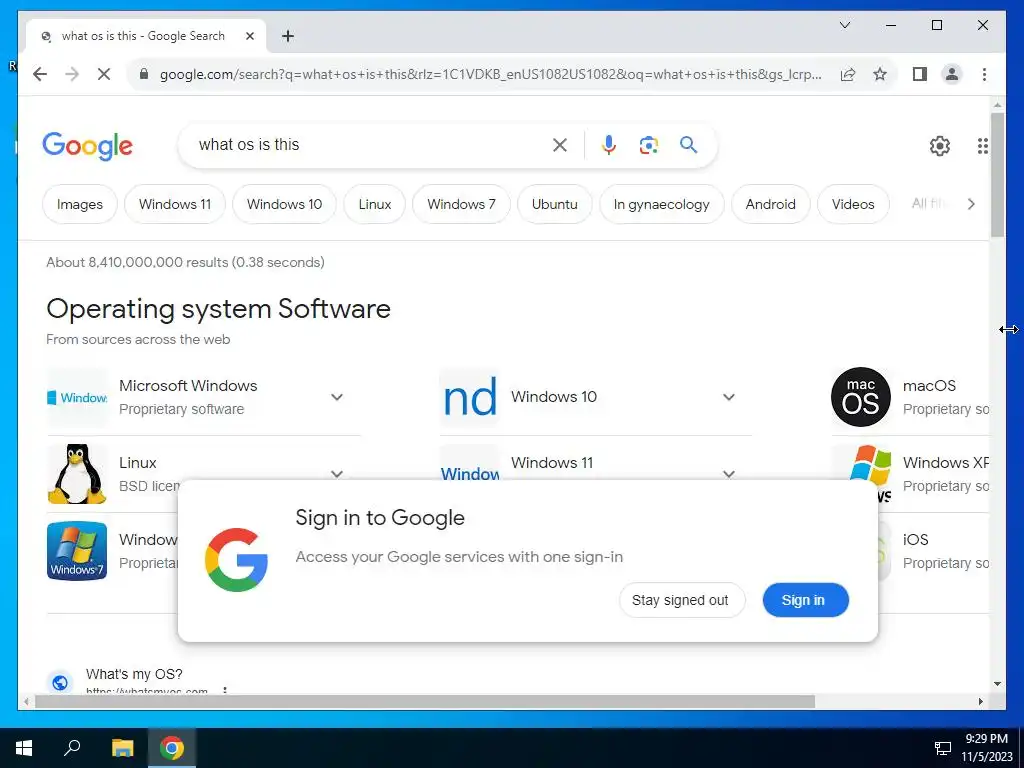
Task: Open Google quick settings gear
Action: [x=940, y=146]
